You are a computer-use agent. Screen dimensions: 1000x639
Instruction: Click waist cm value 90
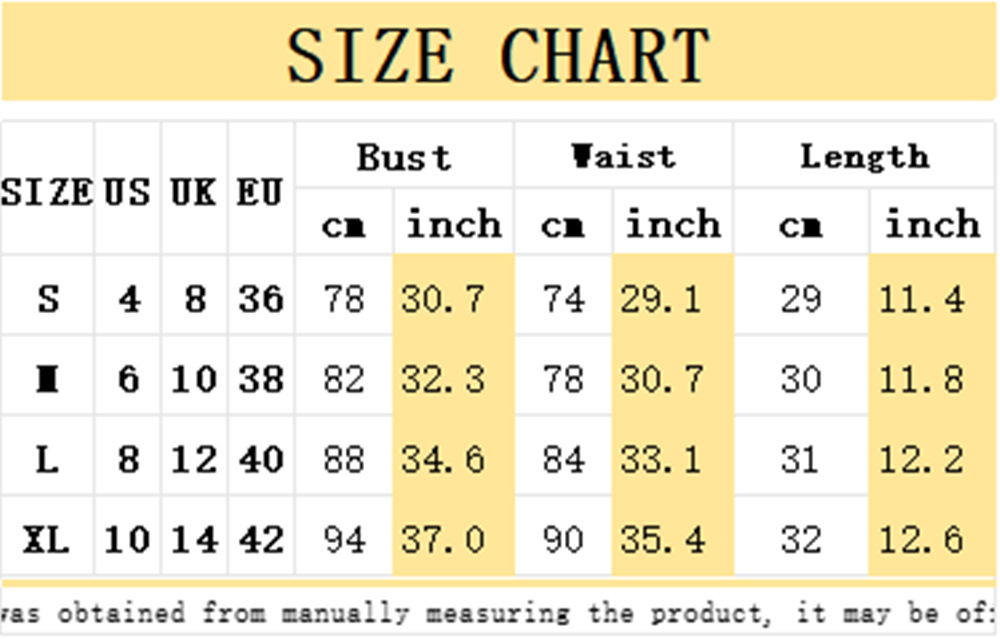[563, 540]
